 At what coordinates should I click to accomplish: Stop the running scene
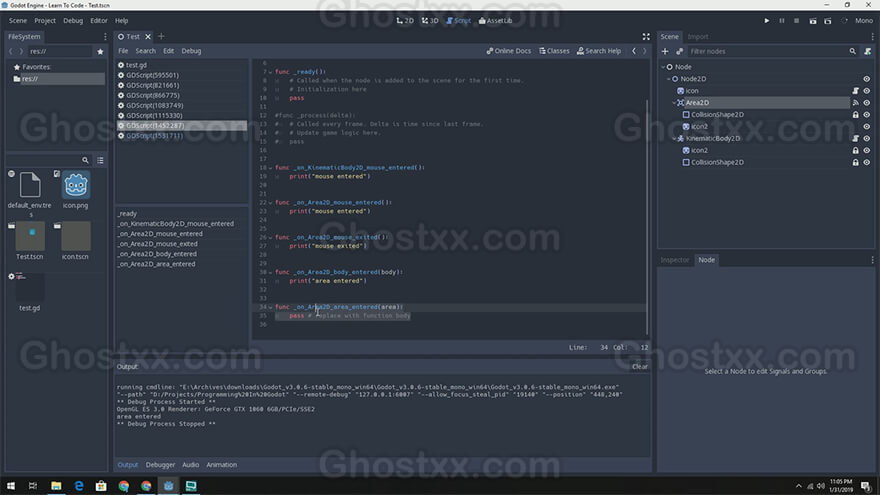[x=796, y=21]
